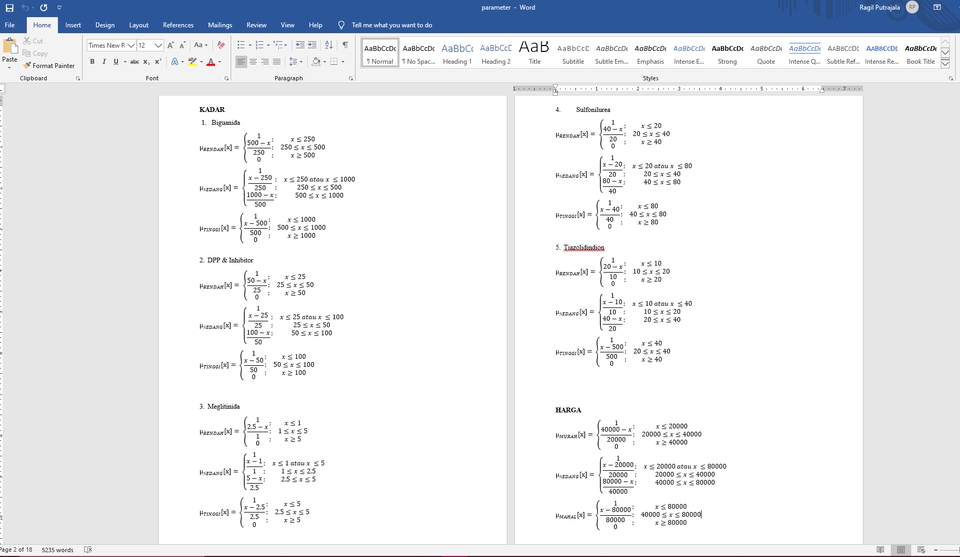This screenshot has height=557, width=960.
Task: Customize Quick Access Toolbar arrow
Action: [x=59, y=7]
